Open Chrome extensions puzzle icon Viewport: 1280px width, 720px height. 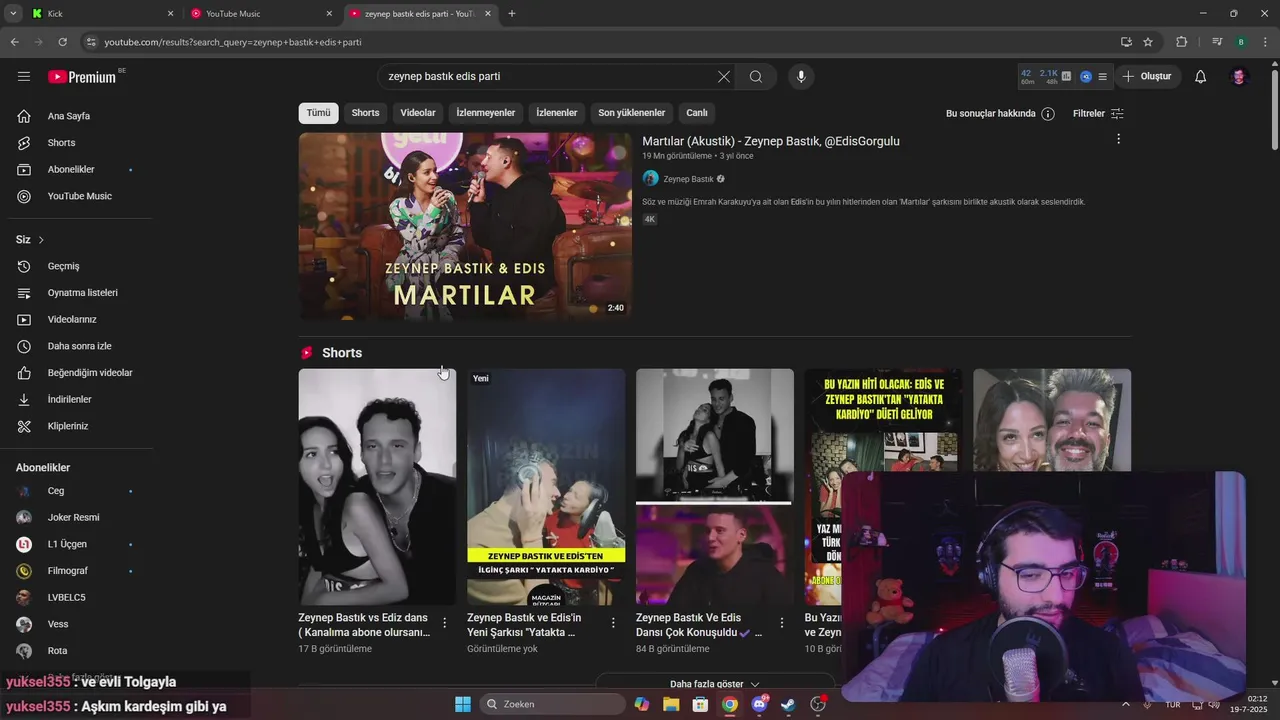pos(1181,42)
